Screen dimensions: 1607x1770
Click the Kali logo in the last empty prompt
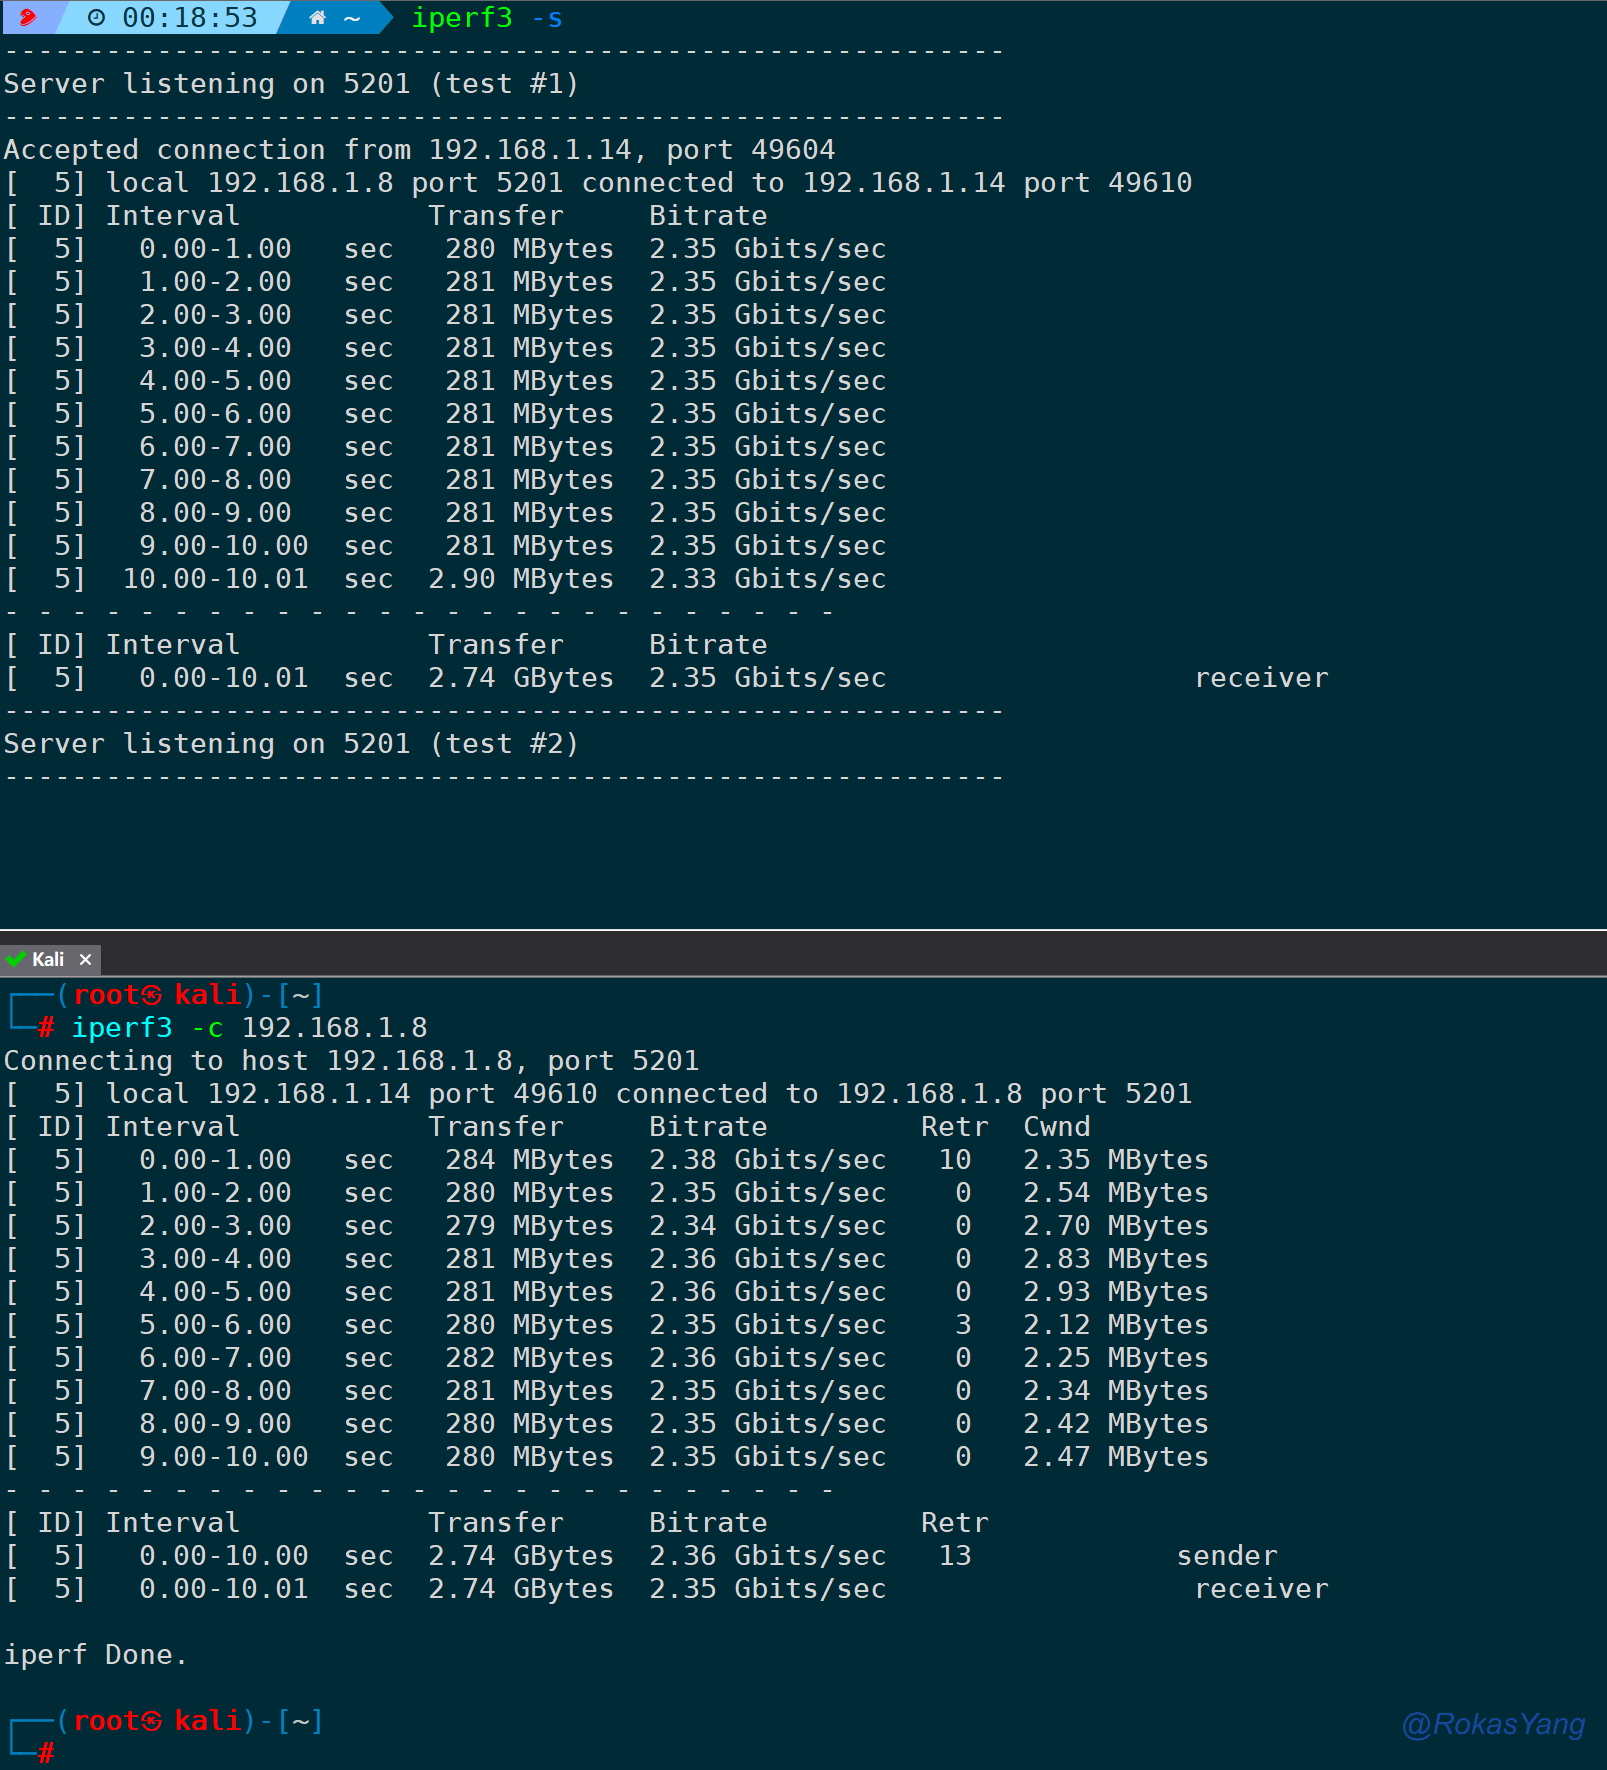point(151,1721)
